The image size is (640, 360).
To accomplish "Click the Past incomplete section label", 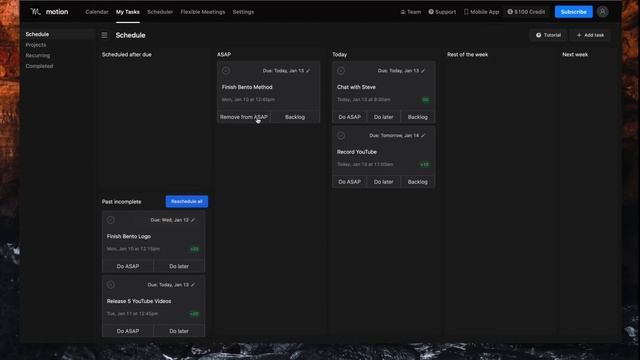I will point(121,202).
